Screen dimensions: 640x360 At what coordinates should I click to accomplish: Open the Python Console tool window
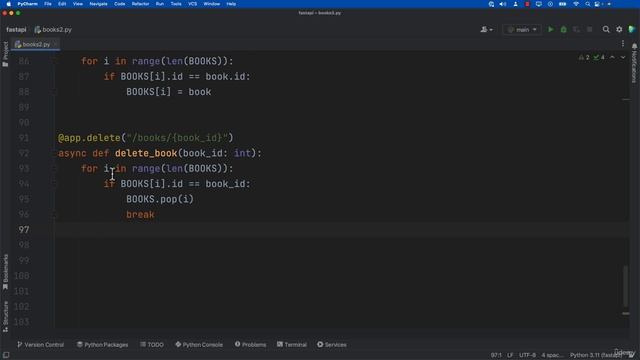point(199,344)
